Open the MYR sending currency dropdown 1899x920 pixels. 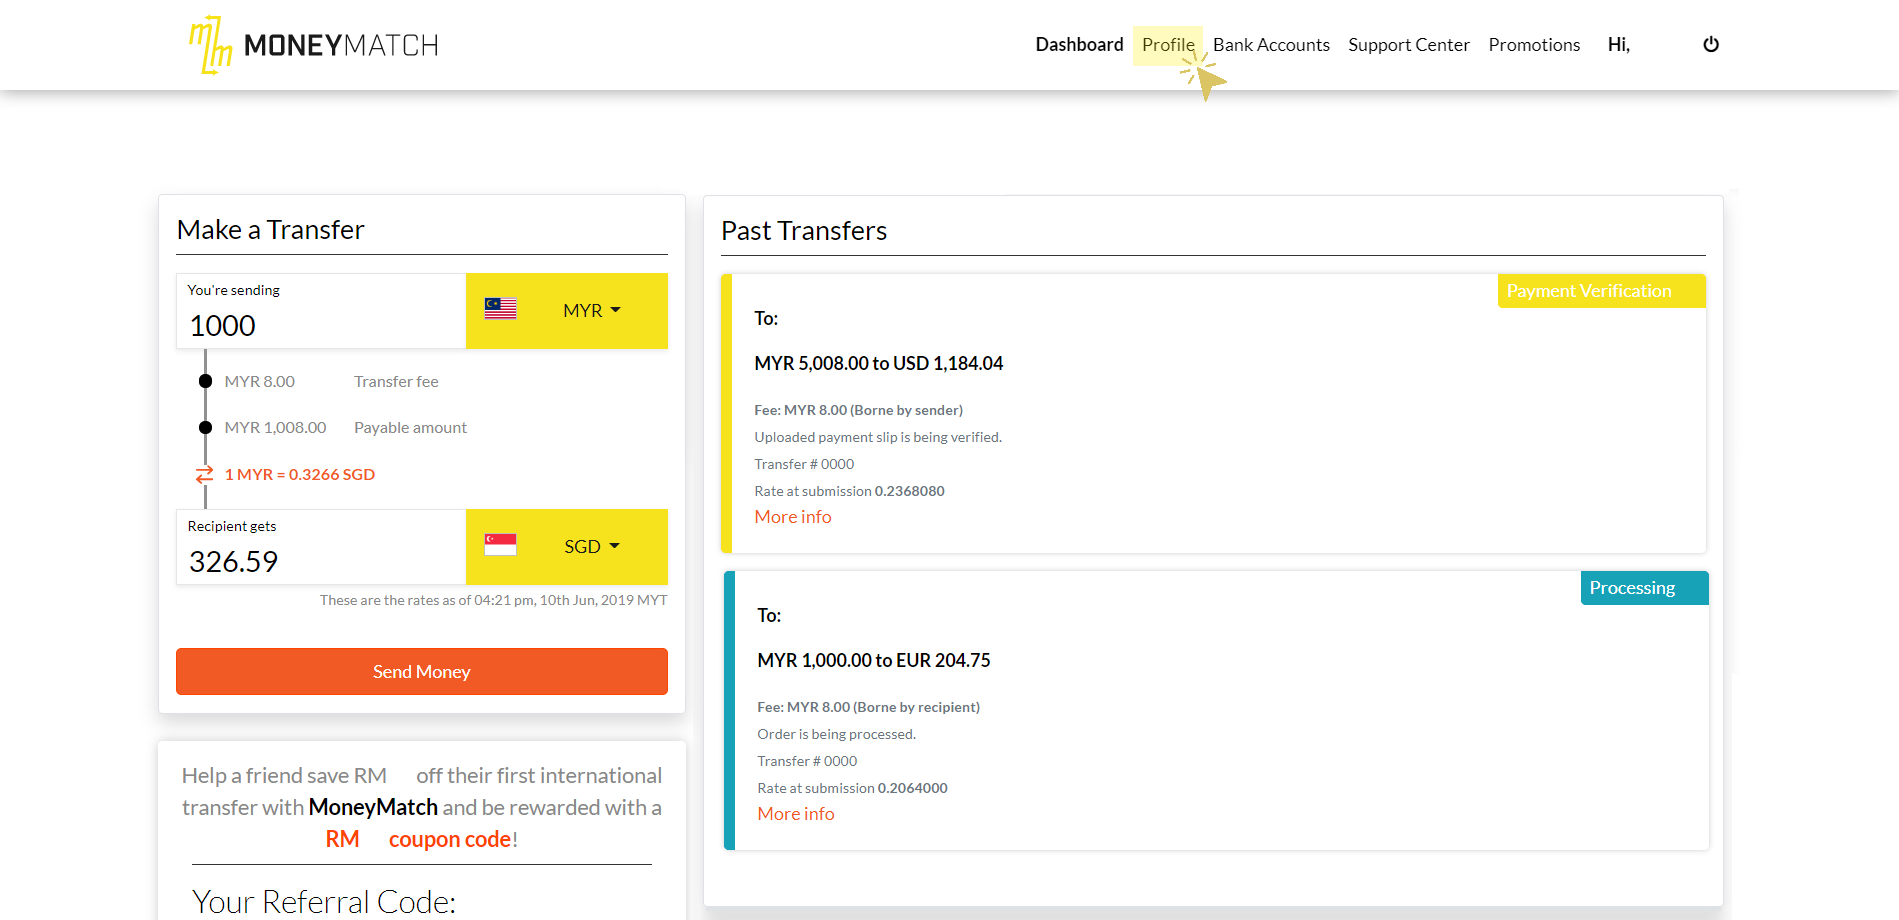point(591,311)
